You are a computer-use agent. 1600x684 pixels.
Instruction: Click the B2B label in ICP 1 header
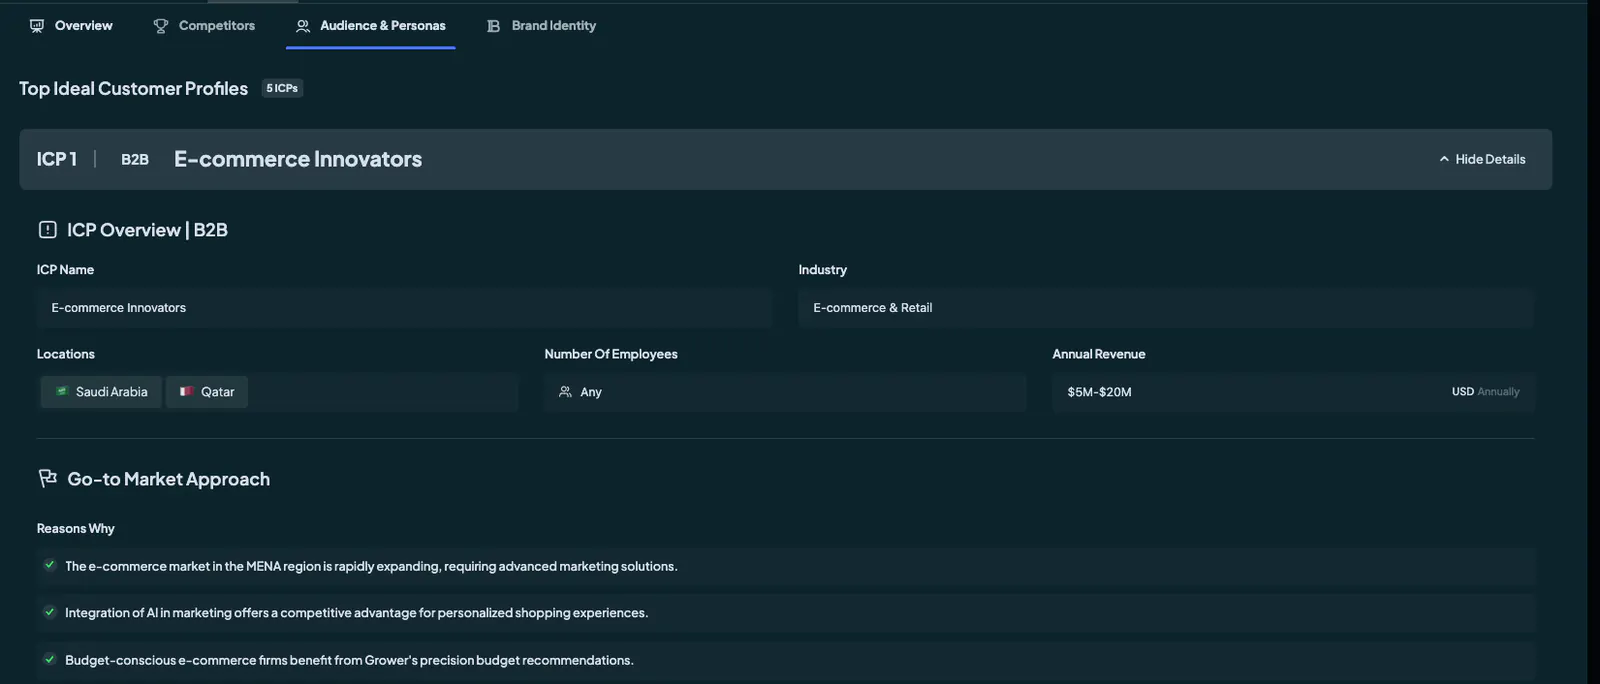pos(135,159)
